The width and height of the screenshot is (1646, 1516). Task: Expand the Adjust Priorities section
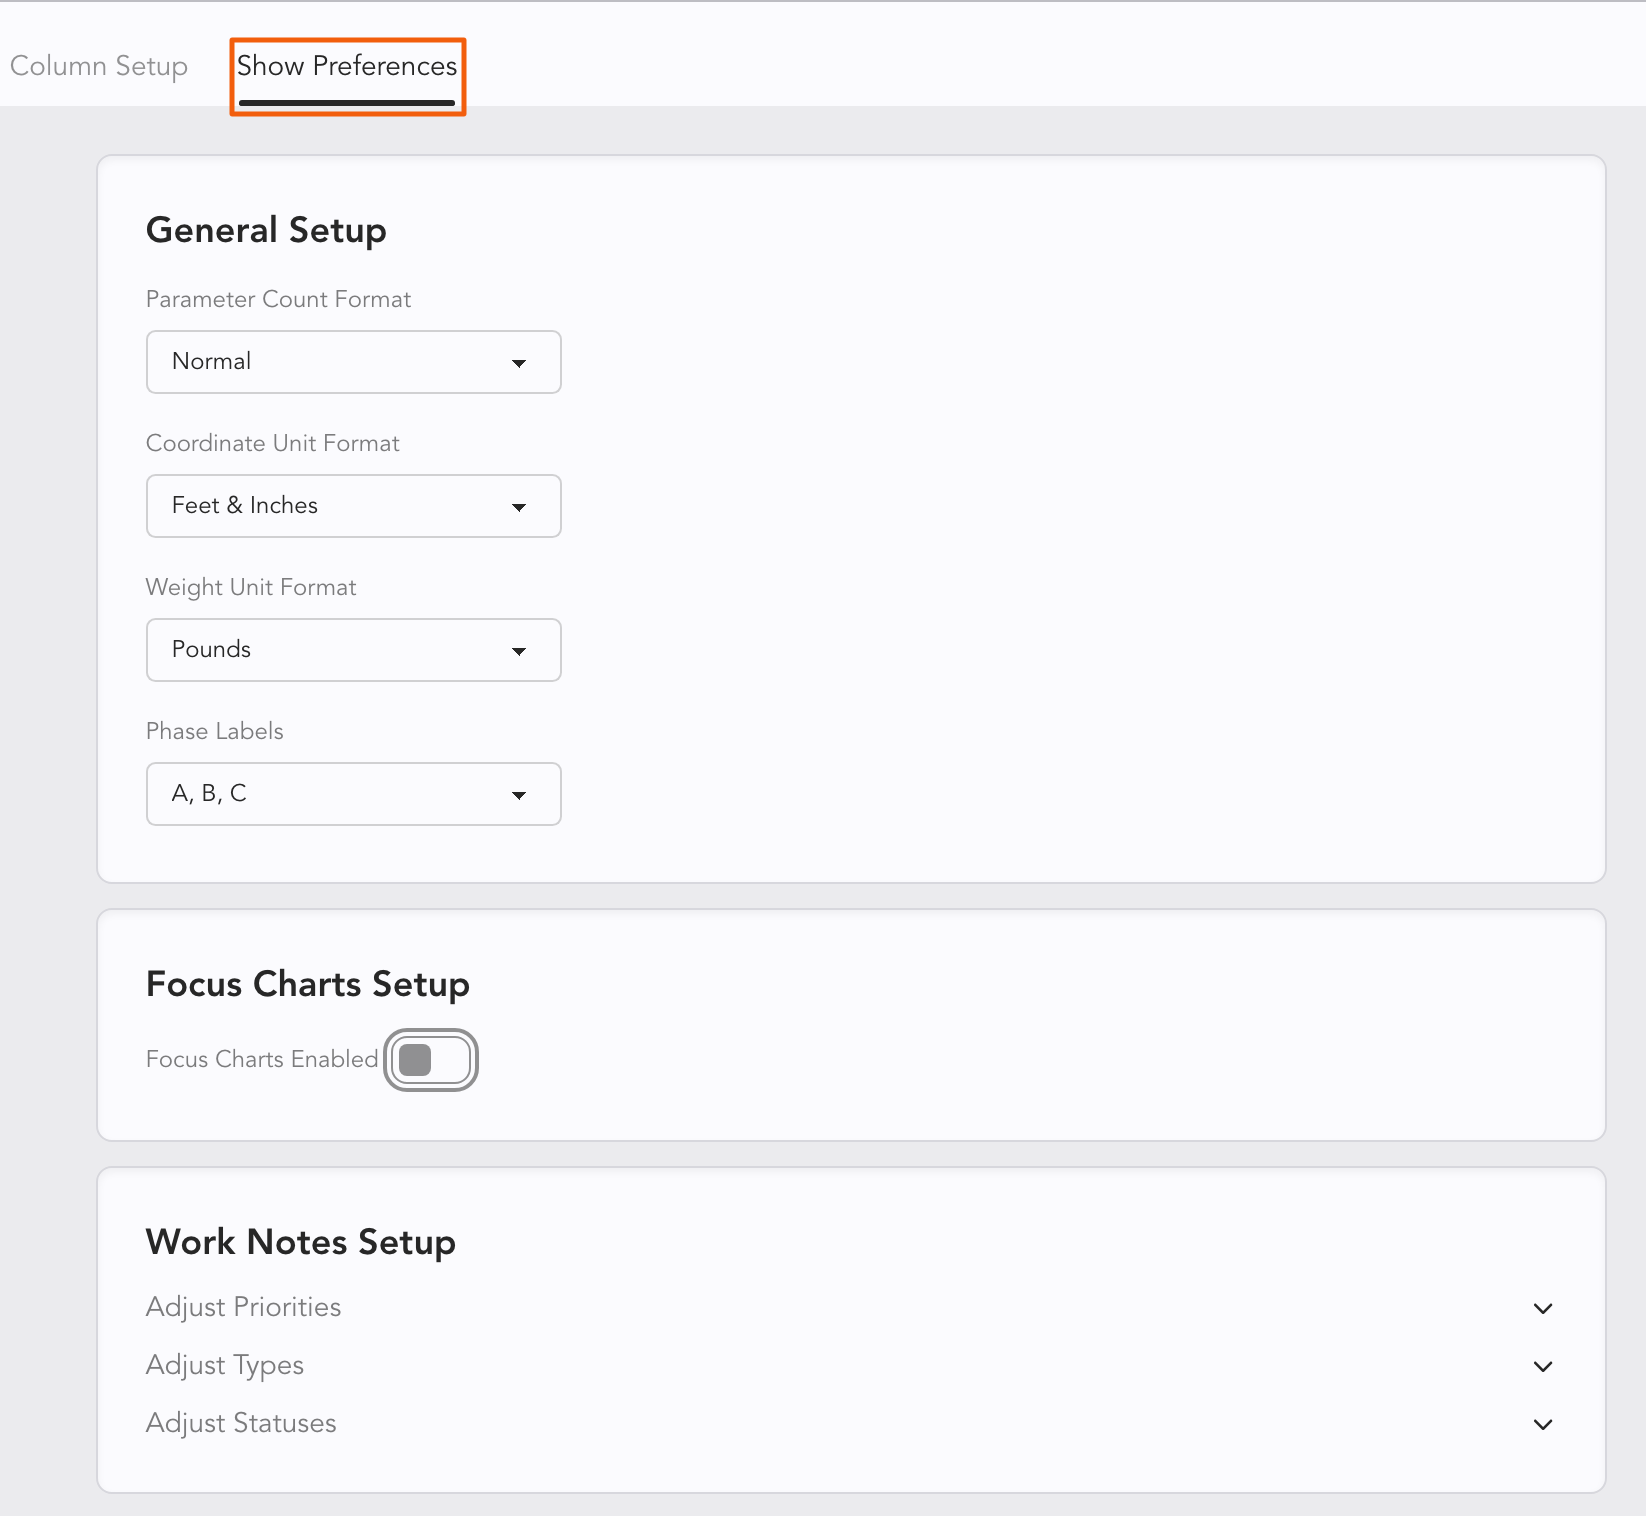(x=244, y=1307)
